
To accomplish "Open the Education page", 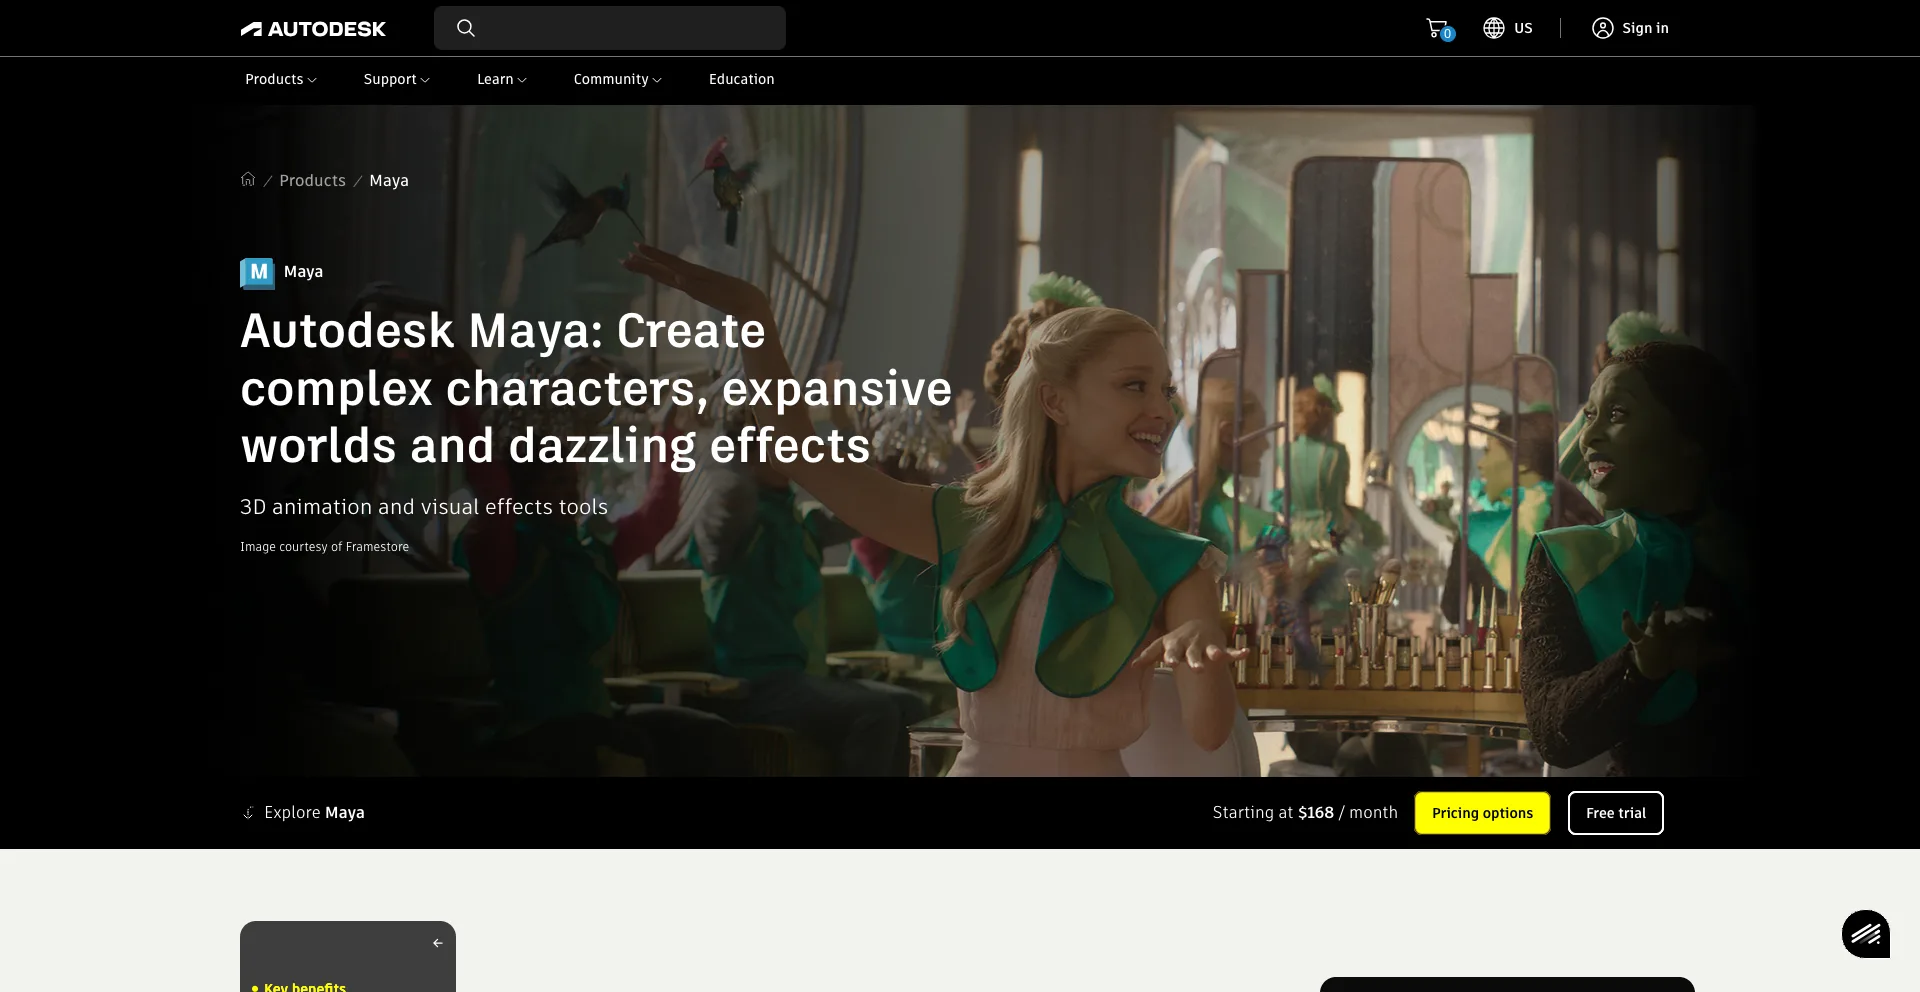I will (x=741, y=79).
